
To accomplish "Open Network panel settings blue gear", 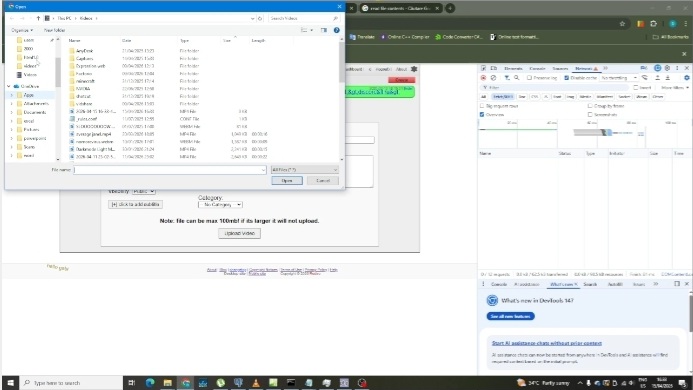I will [686, 78].
